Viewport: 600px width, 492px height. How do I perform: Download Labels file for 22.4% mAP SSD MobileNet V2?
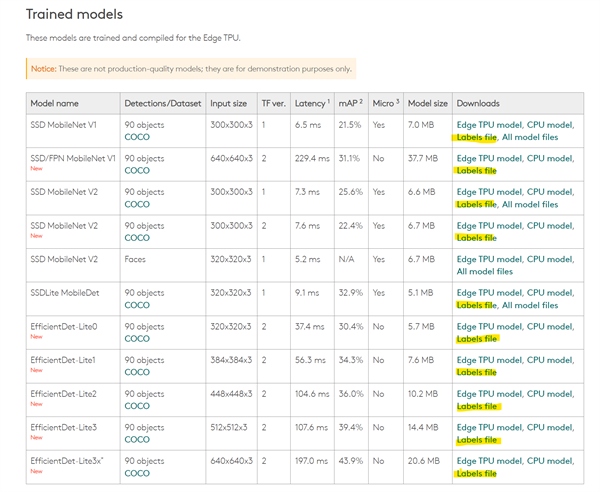(476, 238)
